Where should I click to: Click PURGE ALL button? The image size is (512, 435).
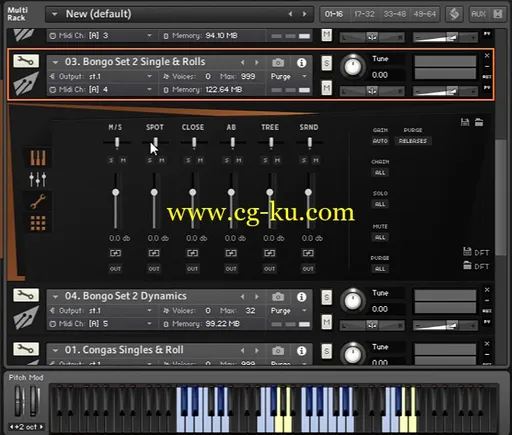[x=380, y=269]
